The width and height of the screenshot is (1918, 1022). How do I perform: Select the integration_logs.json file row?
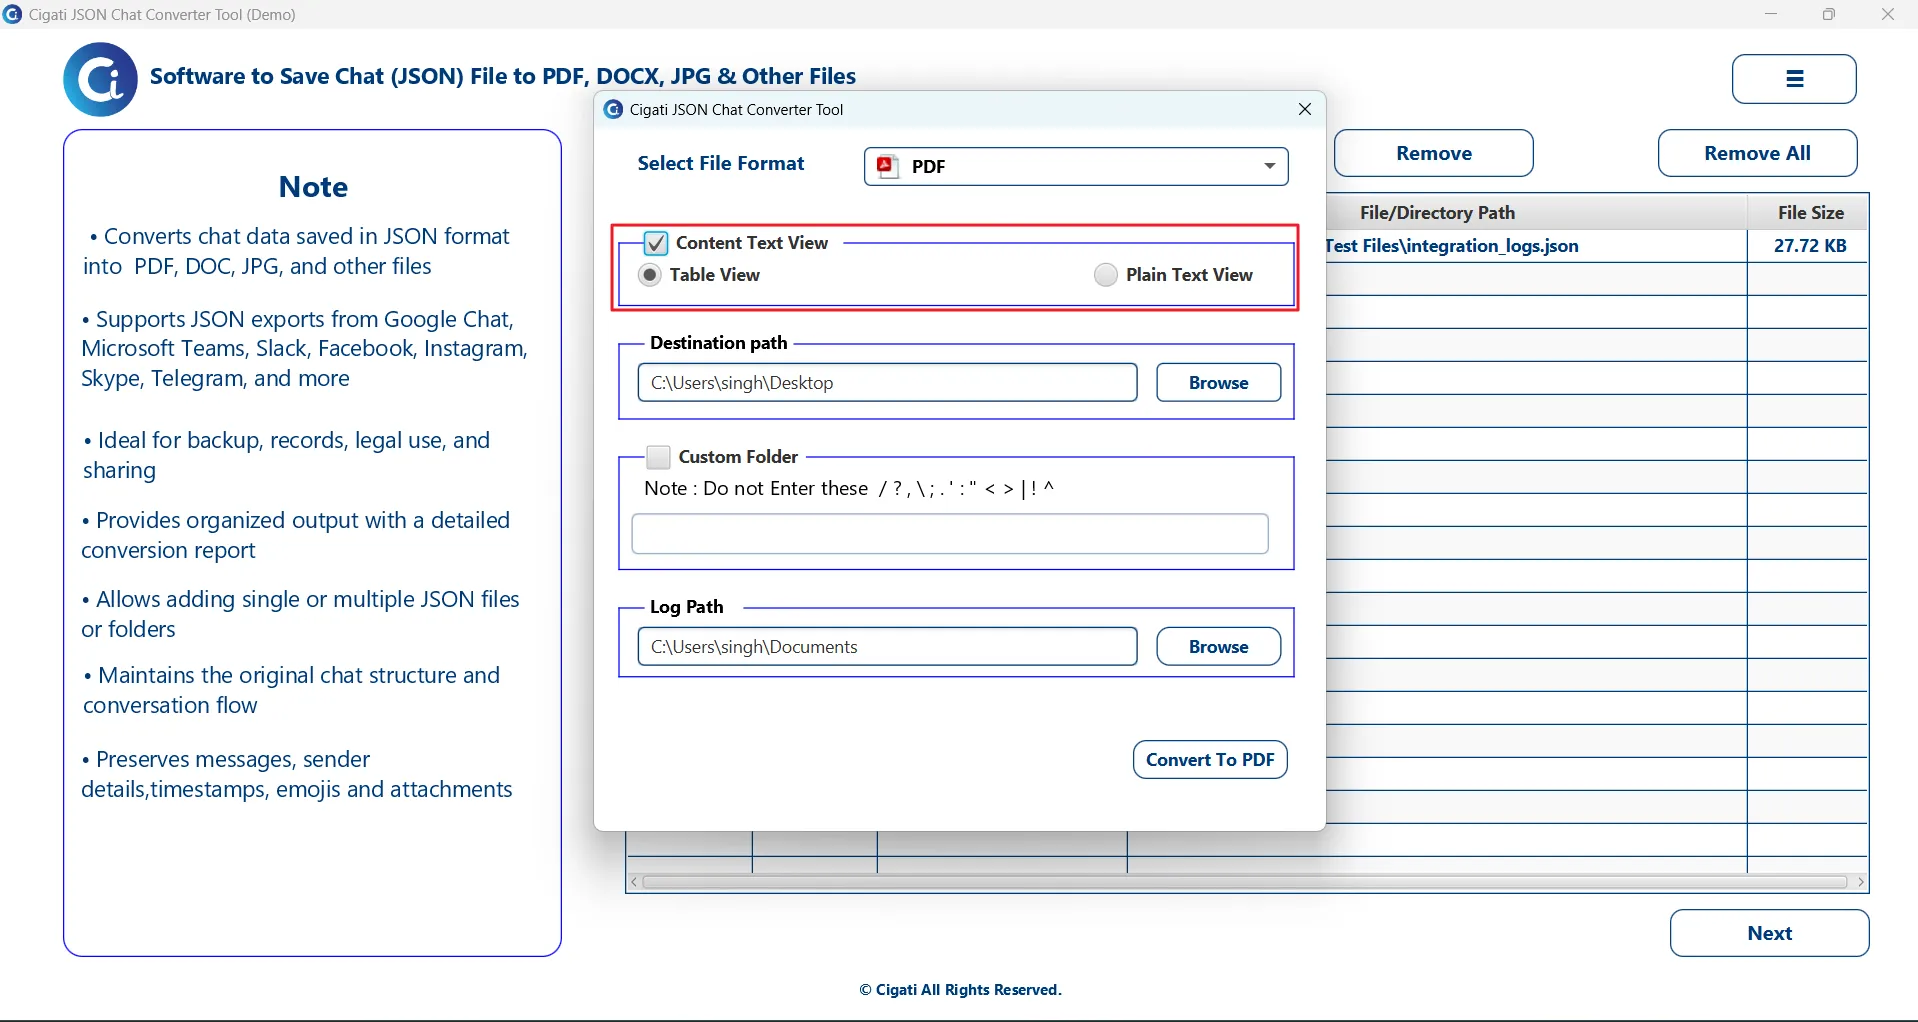[x=1597, y=246]
